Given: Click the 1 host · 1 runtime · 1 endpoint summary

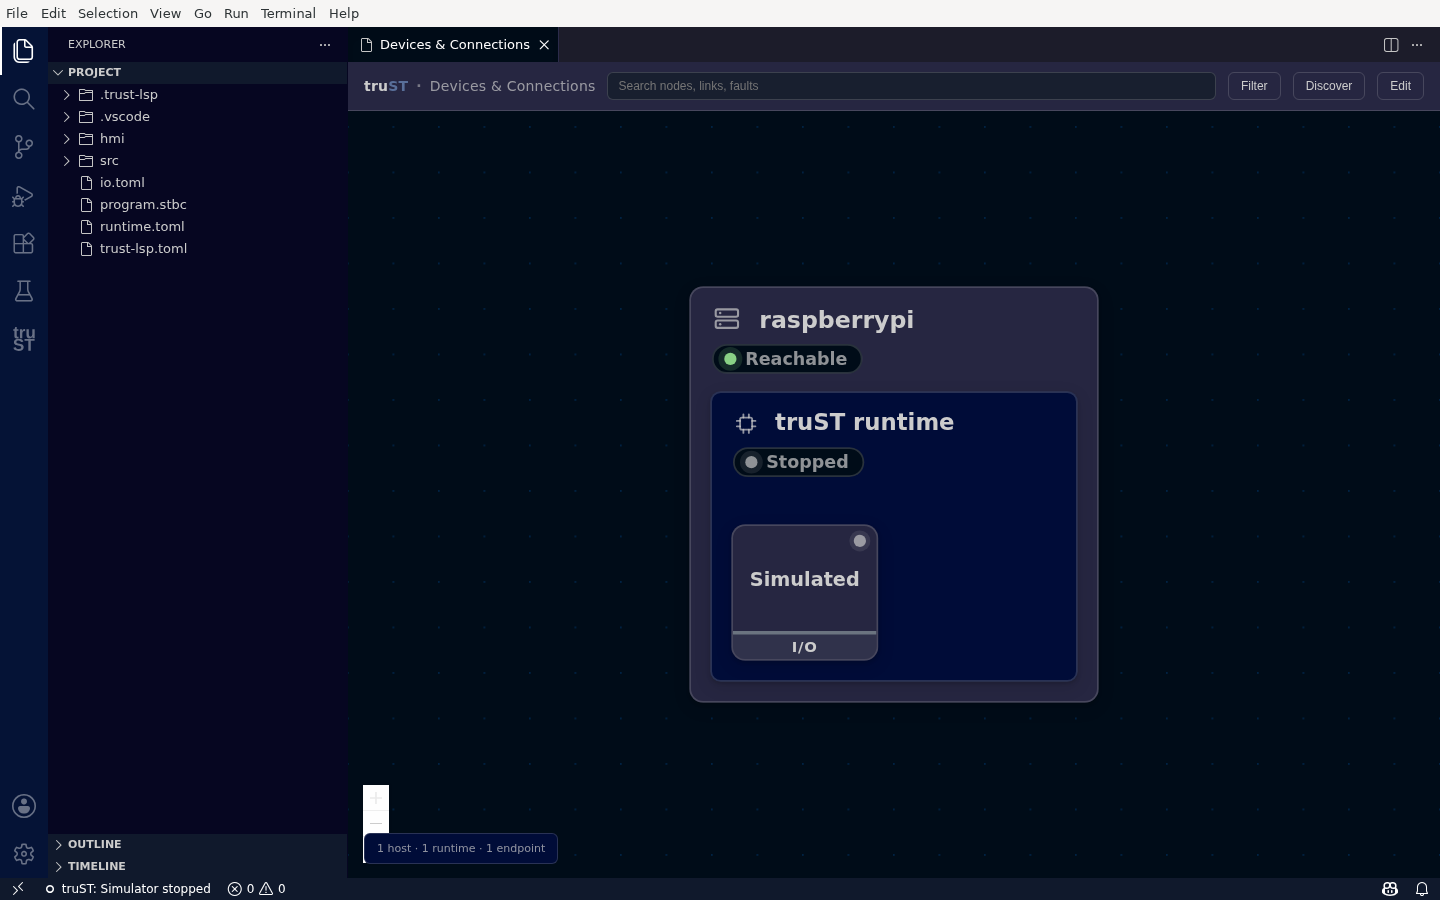Looking at the screenshot, I should pos(461,848).
